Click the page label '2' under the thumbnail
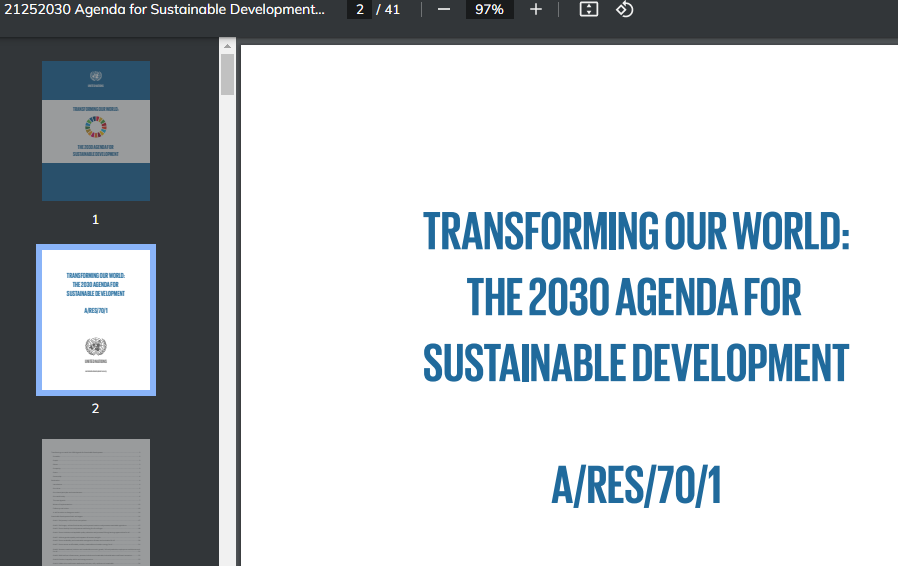The width and height of the screenshot is (898, 566). click(96, 408)
